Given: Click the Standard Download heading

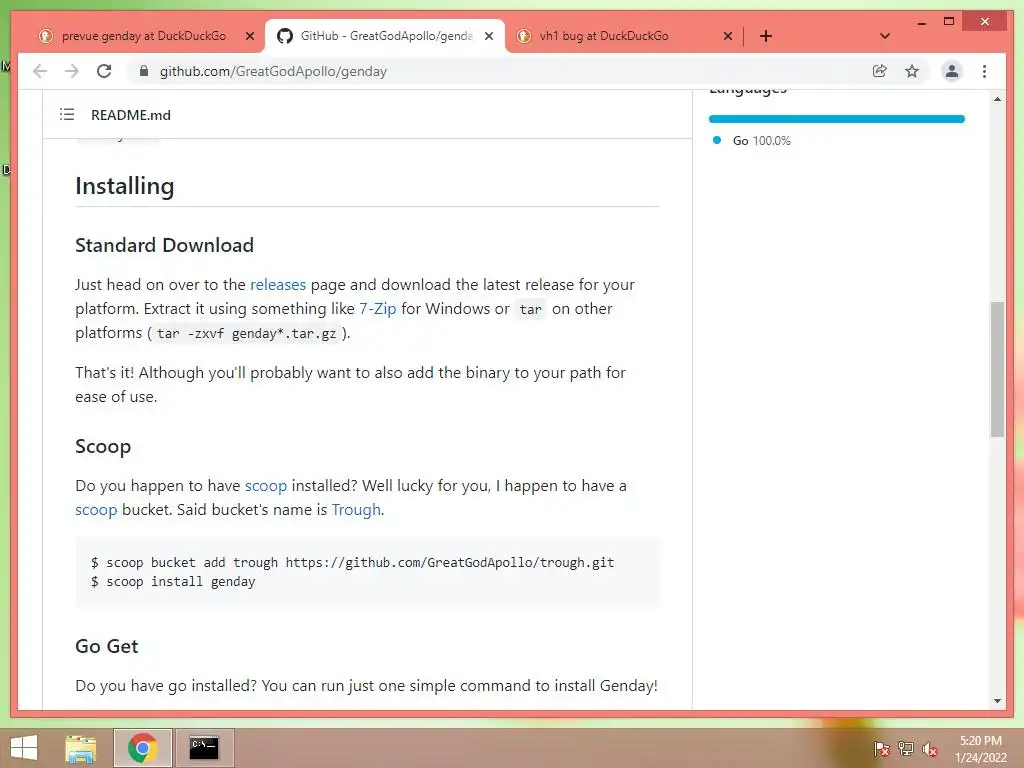Looking at the screenshot, I should pos(165,245).
